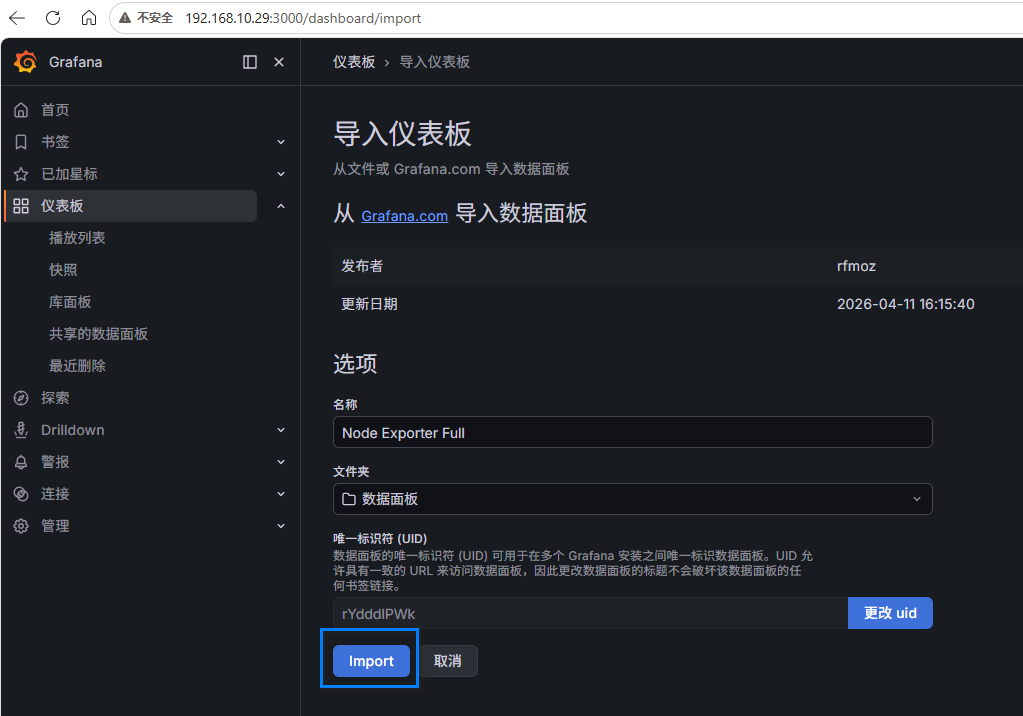Image resolution: width=1023 pixels, height=716 pixels.
Task: Click the not-secure warning icon in address bar
Action: click(125, 18)
